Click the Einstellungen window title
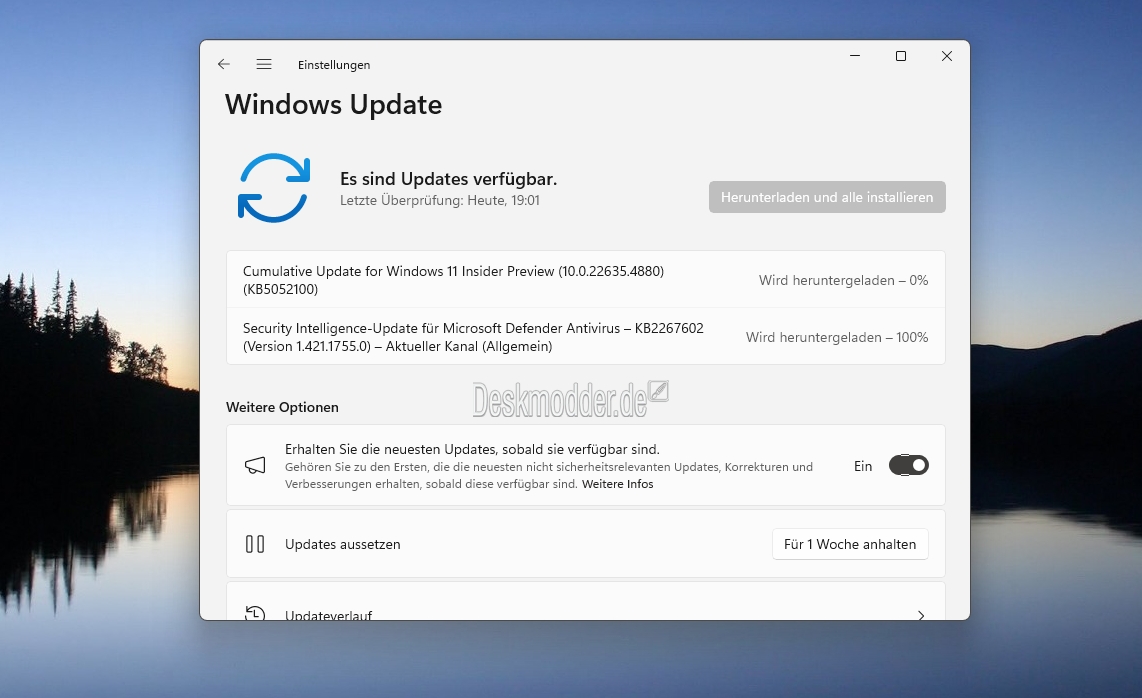Image resolution: width=1142 pixels, height=698 pixels. pos(334,65)
